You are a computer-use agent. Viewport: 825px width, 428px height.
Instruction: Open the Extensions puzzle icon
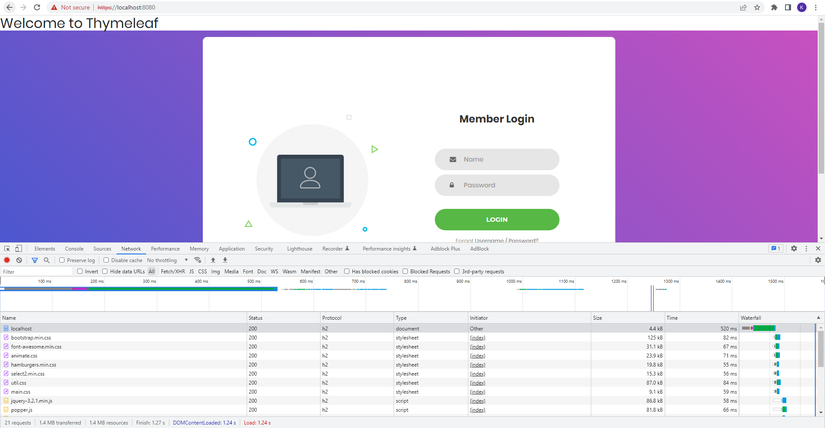point(774,7)
